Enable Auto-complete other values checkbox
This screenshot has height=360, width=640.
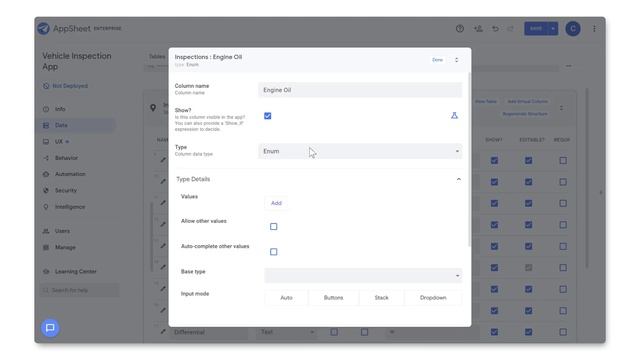click(x=273, y=252)
